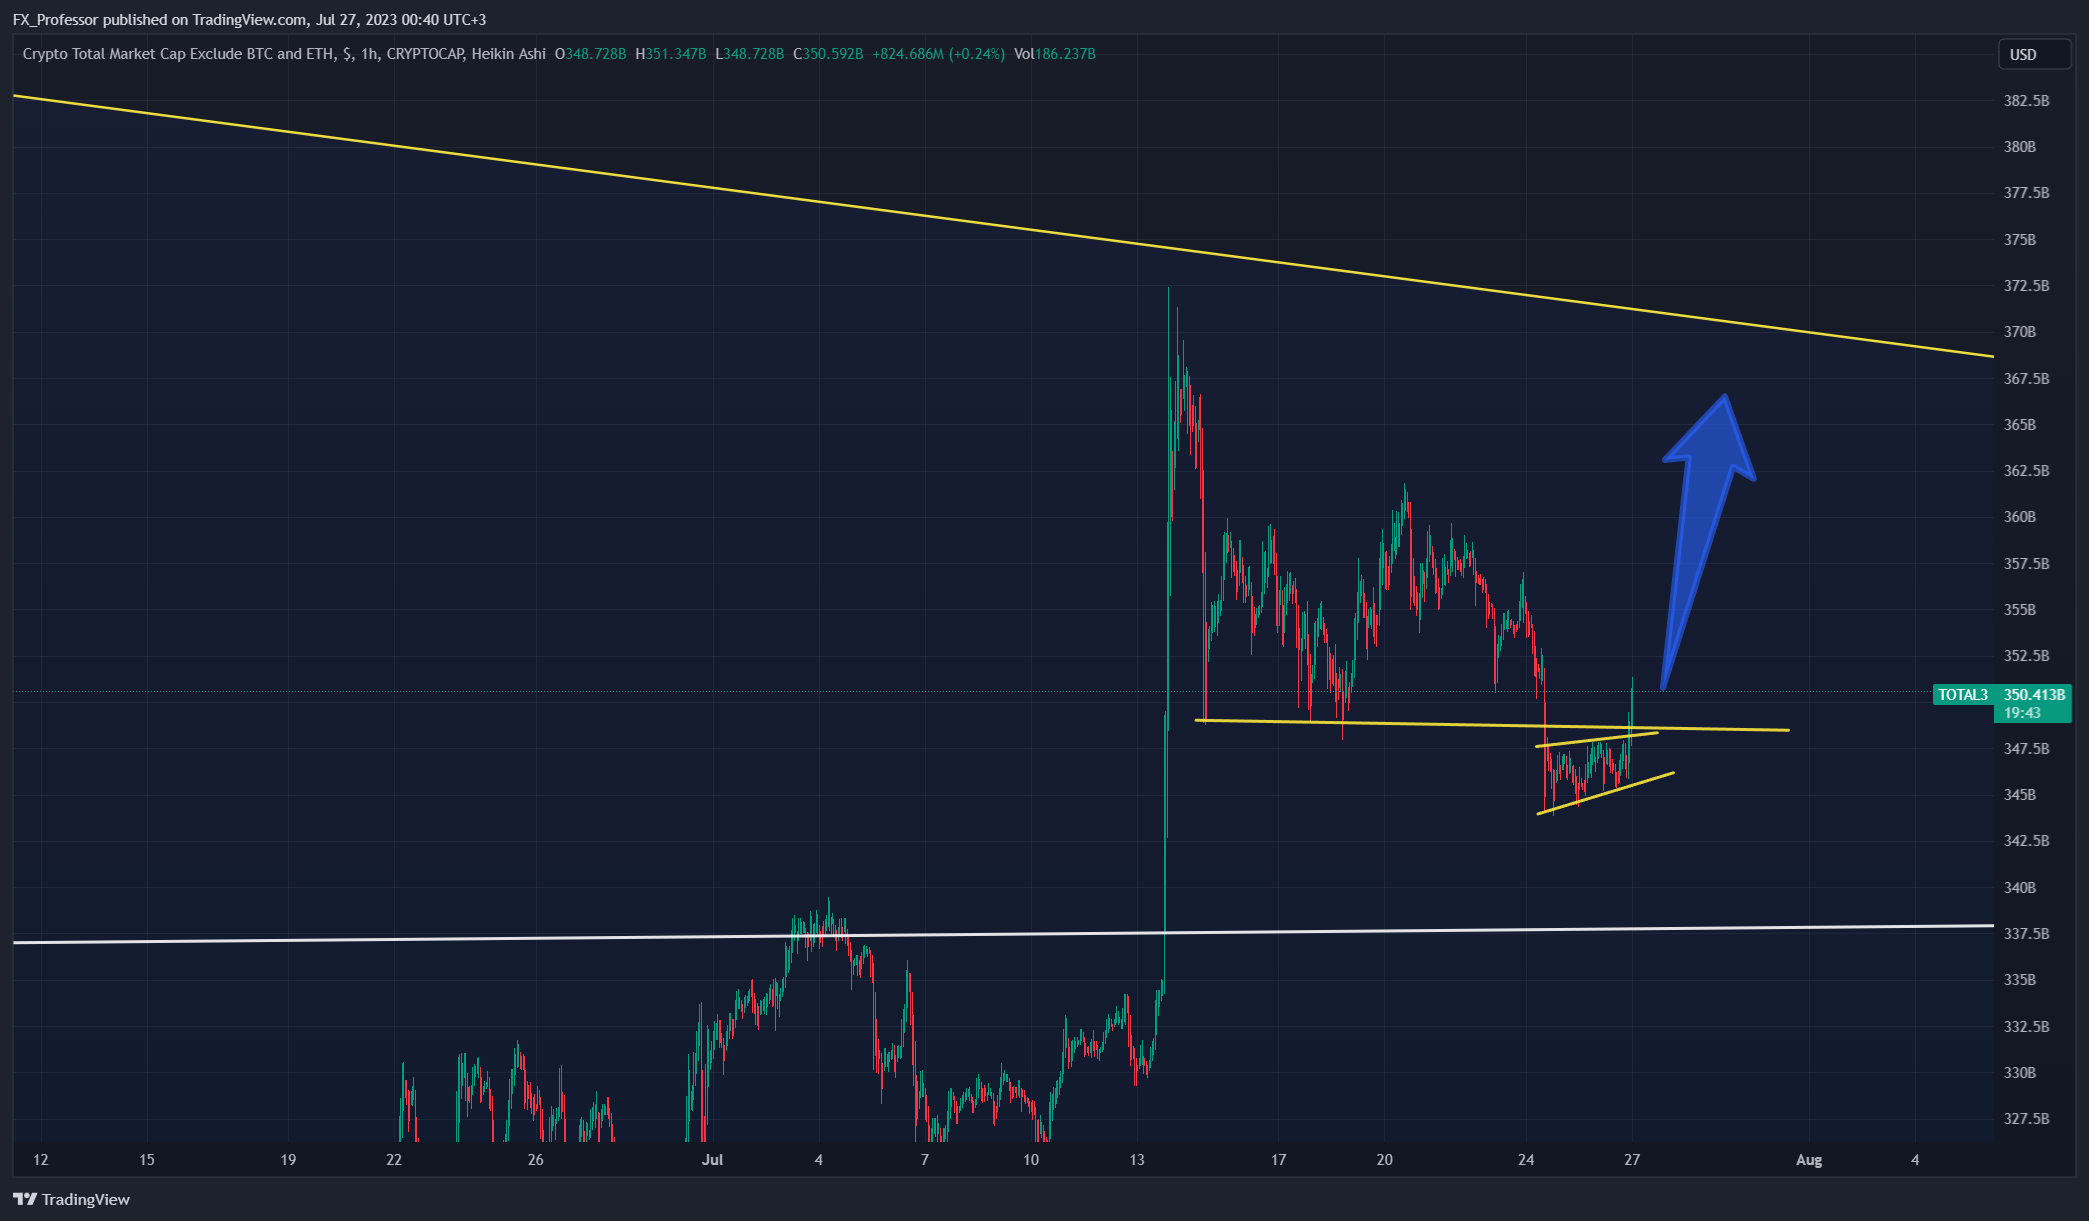Image resolution: width=2089 pixels, height=1221 pixels.
Task: Click the 340B price axis label
Action: 2019,888
